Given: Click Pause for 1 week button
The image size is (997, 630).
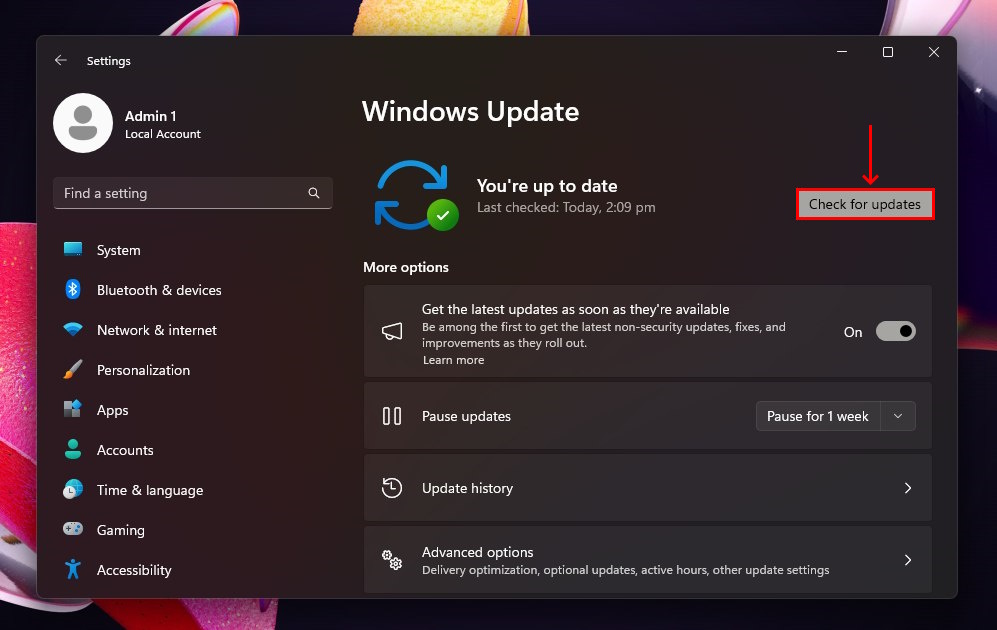Looking at the screenshot, I should 818,416.
